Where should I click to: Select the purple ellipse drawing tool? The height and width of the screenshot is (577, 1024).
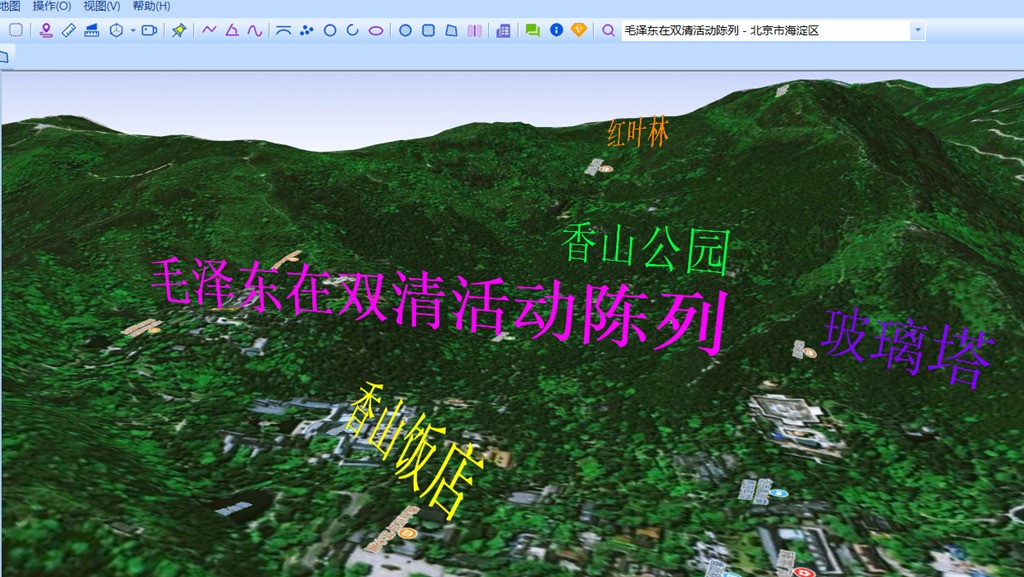(376, 30)
